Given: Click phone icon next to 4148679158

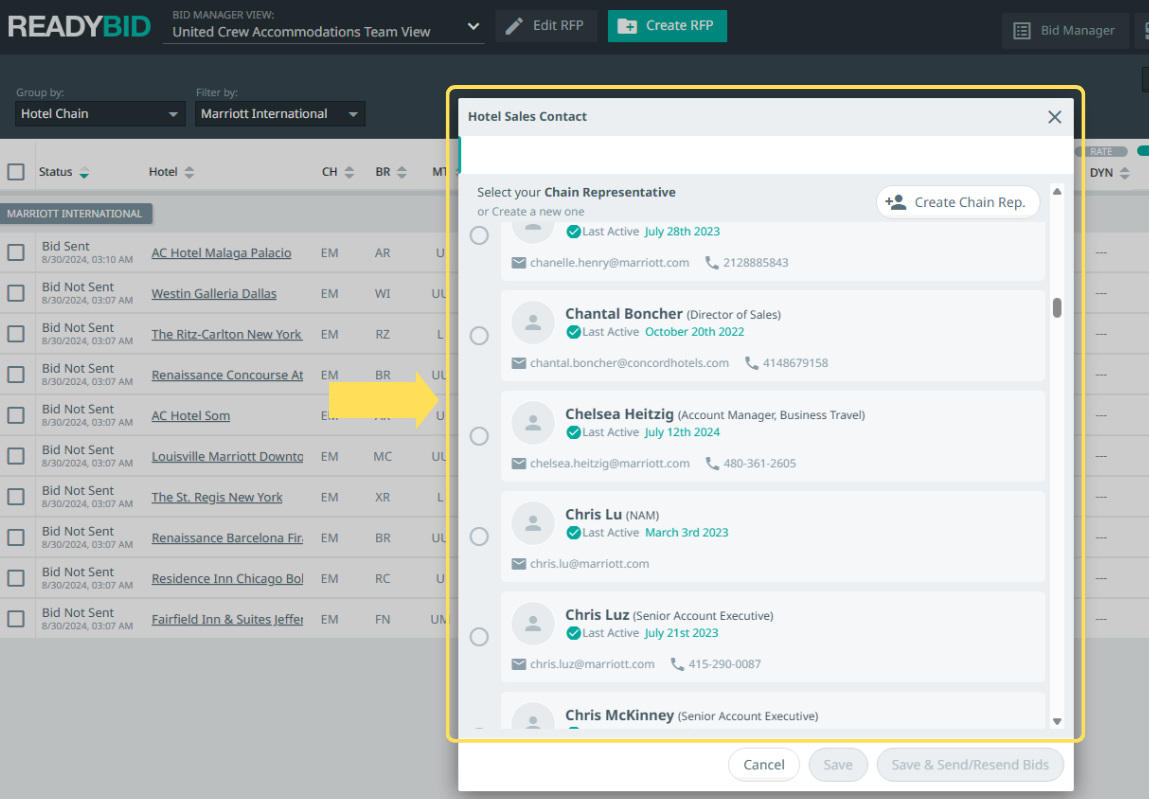Looking at the screenshot, I should pyautogui.click(x=751, y=363).
